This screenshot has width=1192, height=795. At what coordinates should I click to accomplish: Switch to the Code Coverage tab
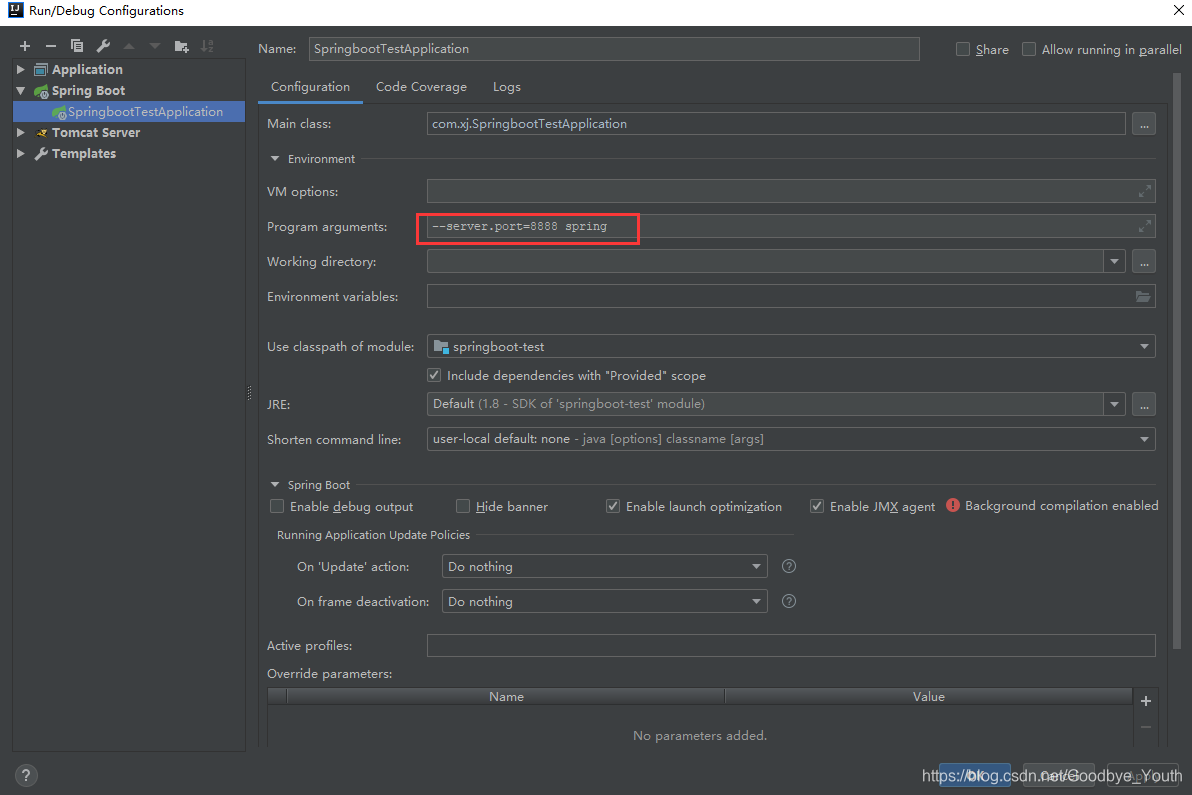(x=421, y=87)
